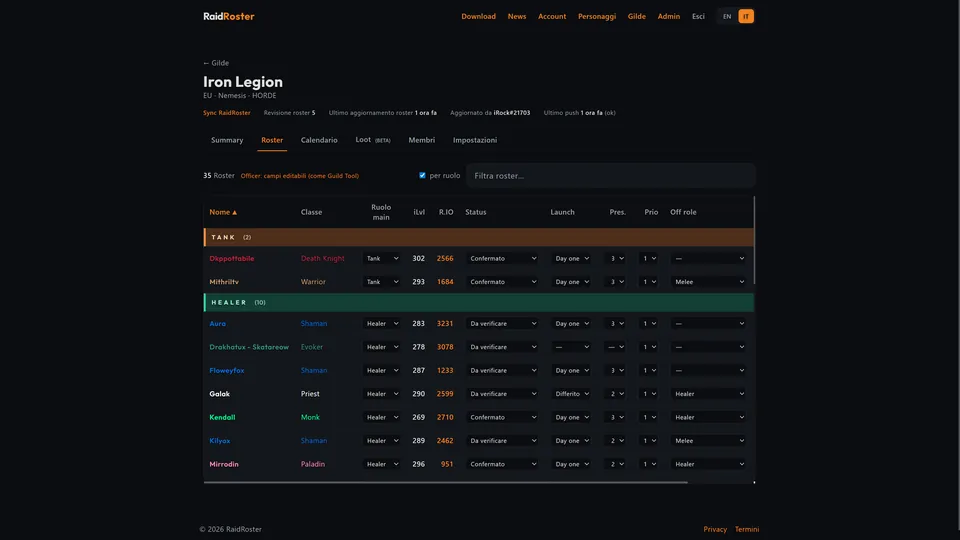The image size is (960, 540).
Task: Open Pres. dropdown for Drakhatux - Skatareow
Action: (x=615, y=347)
